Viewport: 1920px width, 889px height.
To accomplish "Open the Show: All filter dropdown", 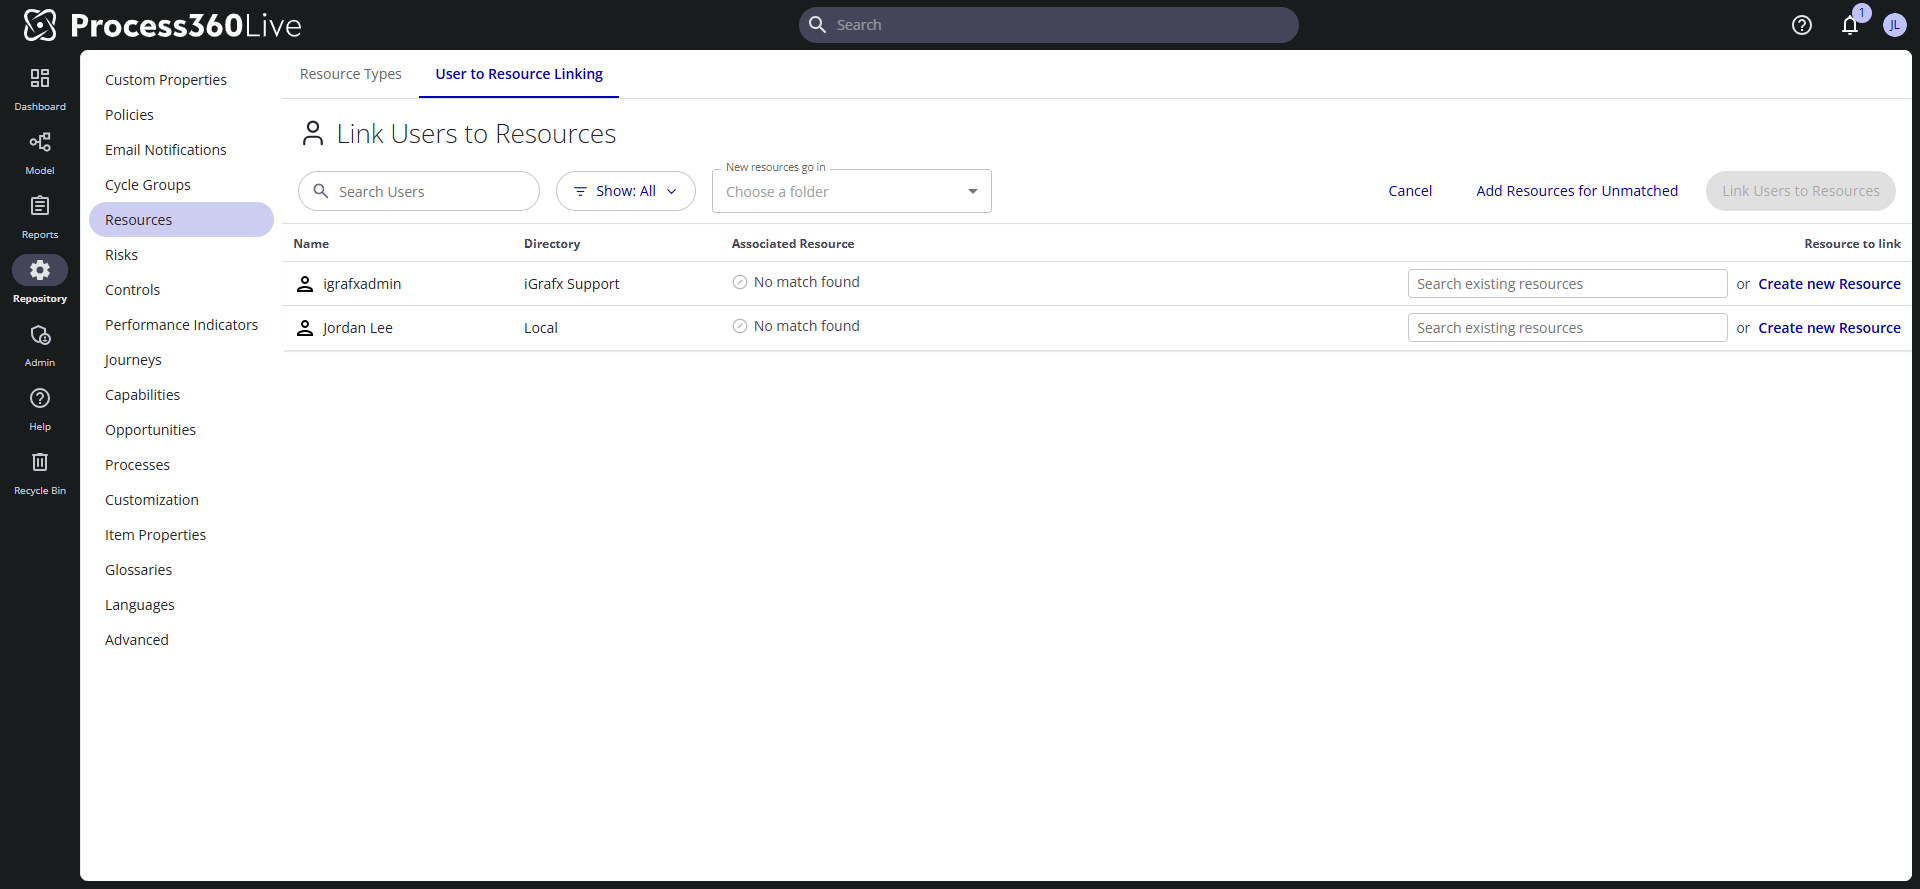I will click(626, 191).
